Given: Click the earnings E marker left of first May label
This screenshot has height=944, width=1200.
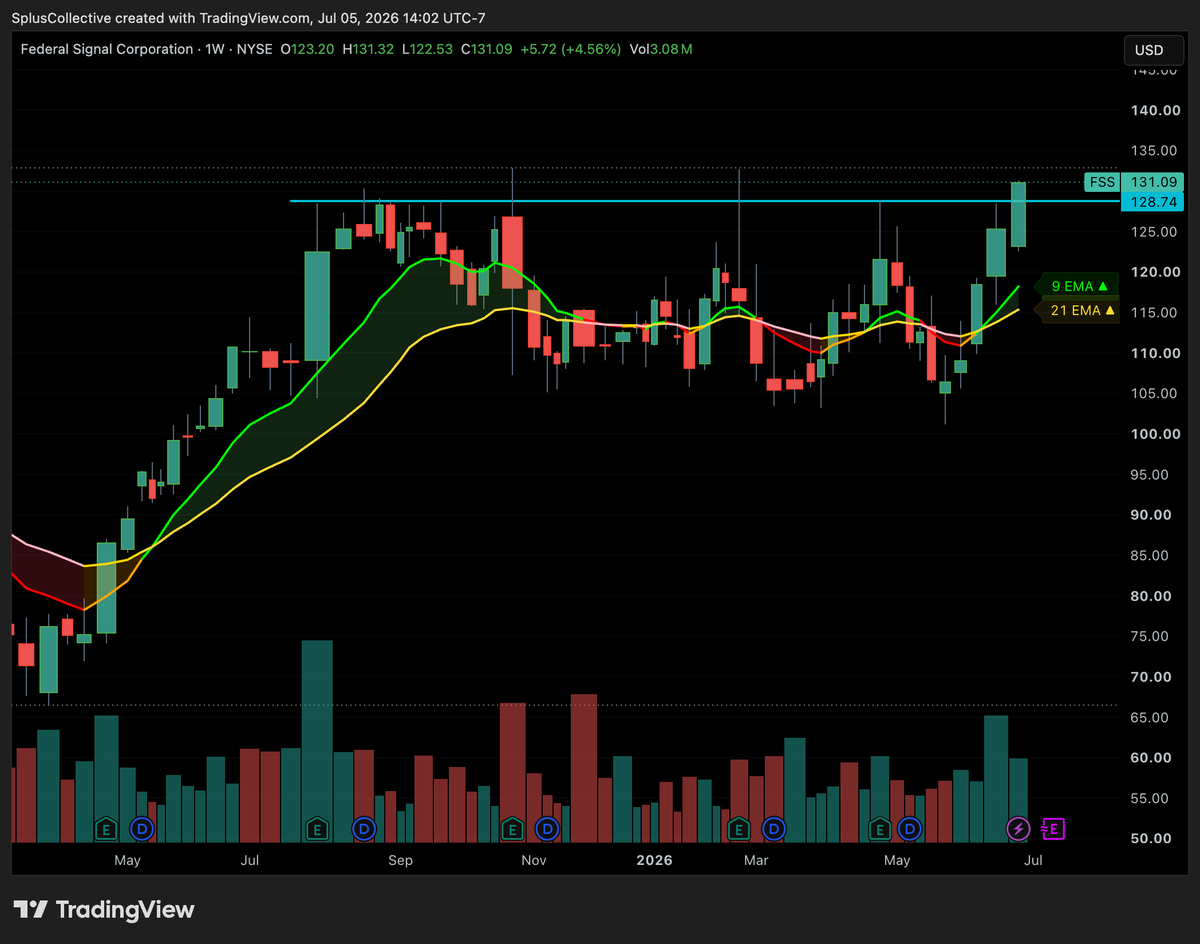Looking at the screenshot, I should (x=107, y=828).
